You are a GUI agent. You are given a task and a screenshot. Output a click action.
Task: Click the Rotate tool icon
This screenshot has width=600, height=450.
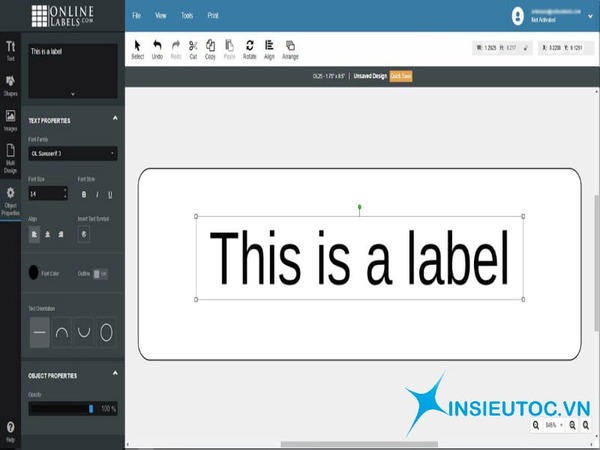(249, 48)
